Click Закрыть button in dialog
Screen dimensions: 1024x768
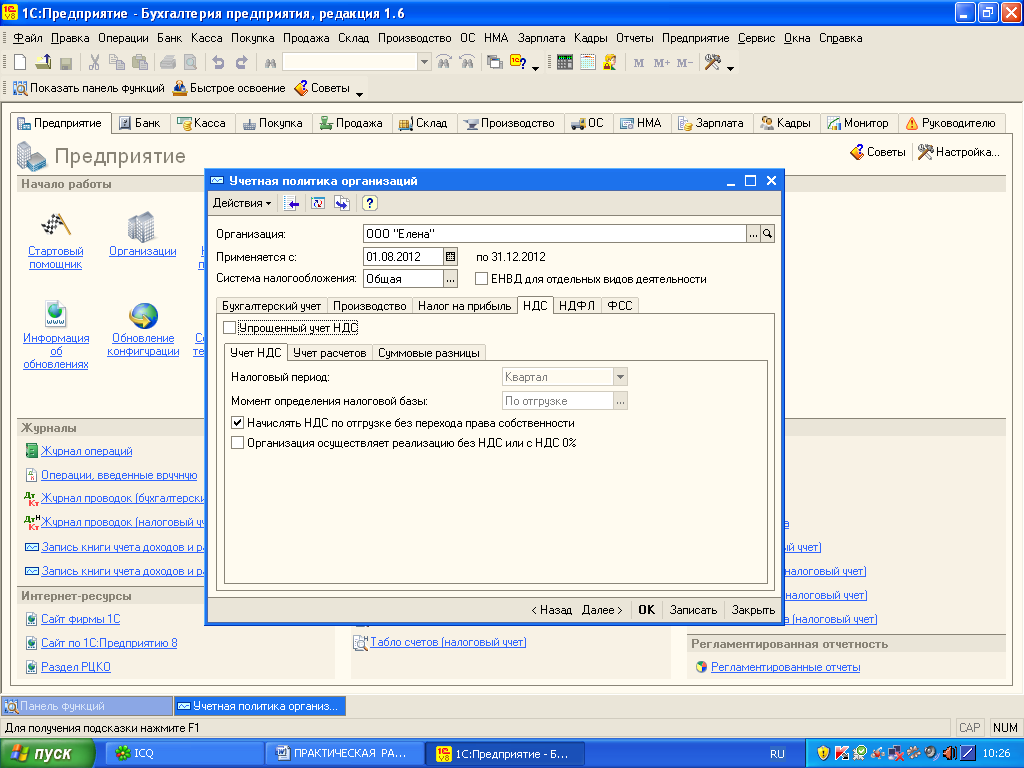(753, 610)
